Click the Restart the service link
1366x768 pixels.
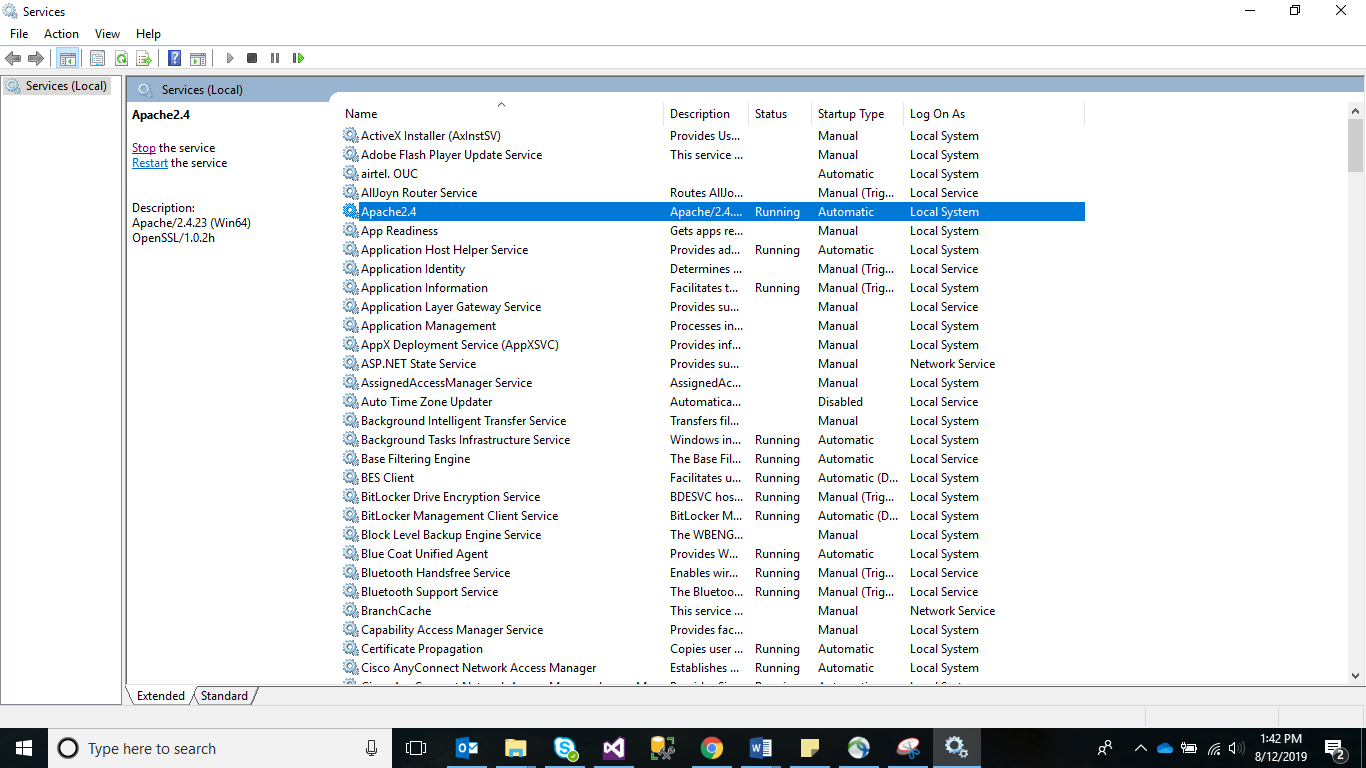click(x=150, y=163)
